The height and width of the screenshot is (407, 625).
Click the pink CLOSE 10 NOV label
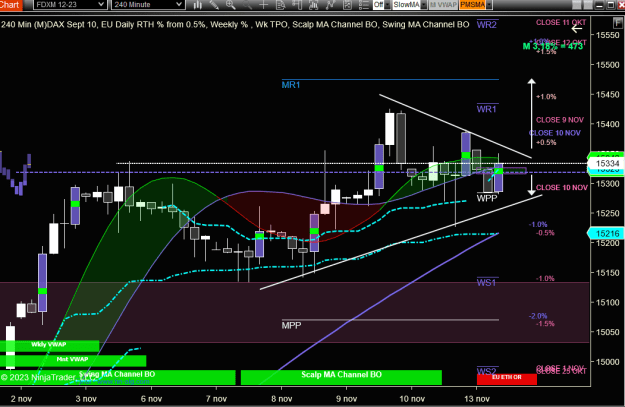(562, 187)
